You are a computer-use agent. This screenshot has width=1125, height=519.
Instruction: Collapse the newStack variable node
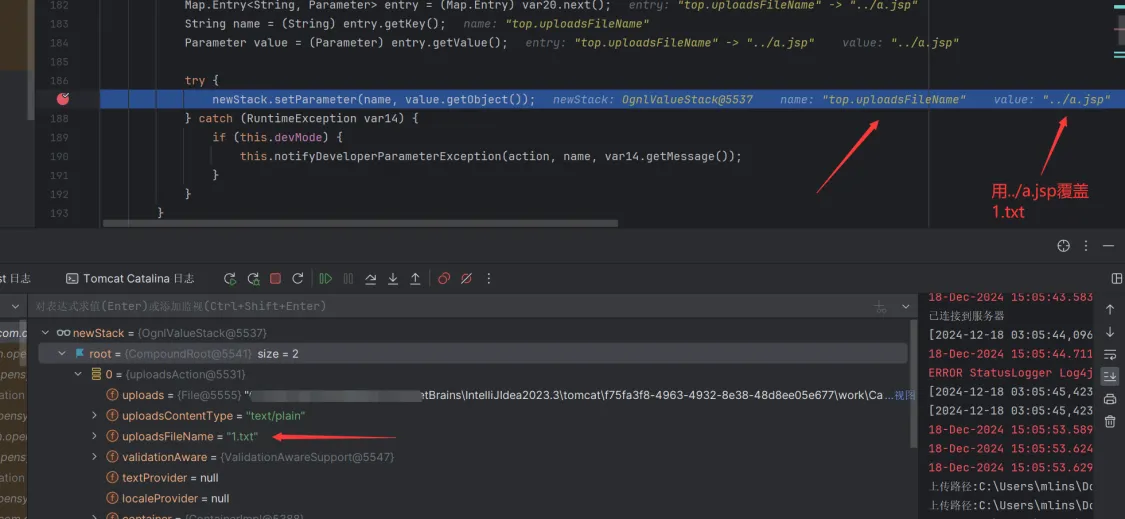point(45,333)
